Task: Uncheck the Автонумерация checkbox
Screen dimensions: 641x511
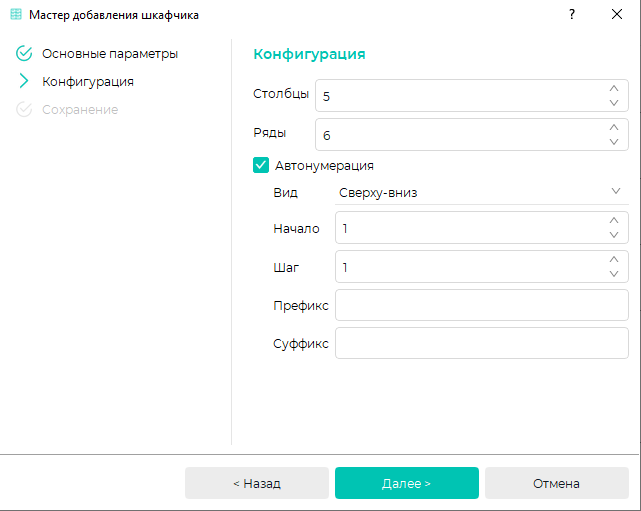Action: pos(261,165)
